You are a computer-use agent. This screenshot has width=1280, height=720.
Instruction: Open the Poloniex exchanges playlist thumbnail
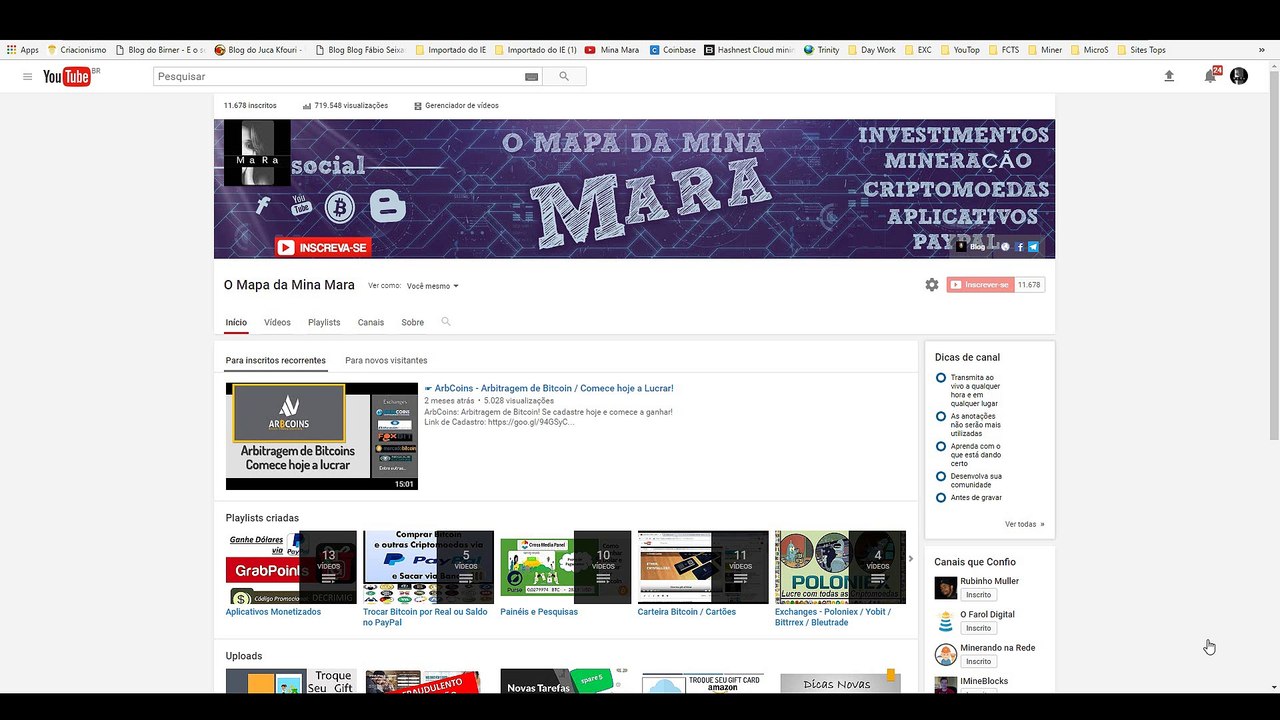[x=840, y=567]
